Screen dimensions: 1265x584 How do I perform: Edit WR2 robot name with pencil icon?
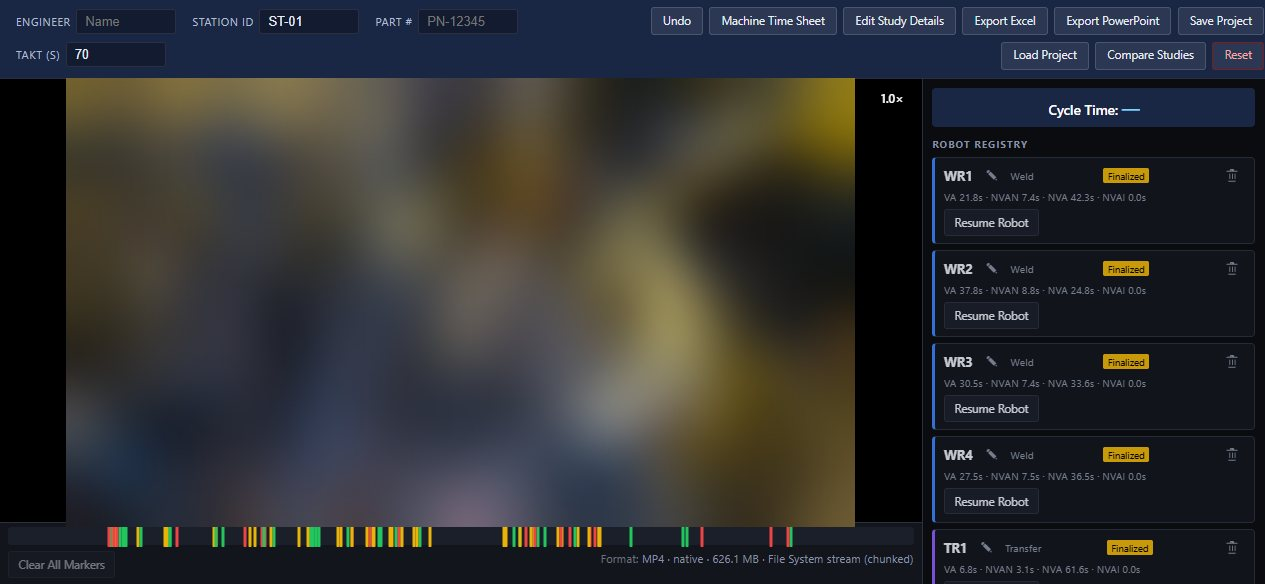pos(991,269)
